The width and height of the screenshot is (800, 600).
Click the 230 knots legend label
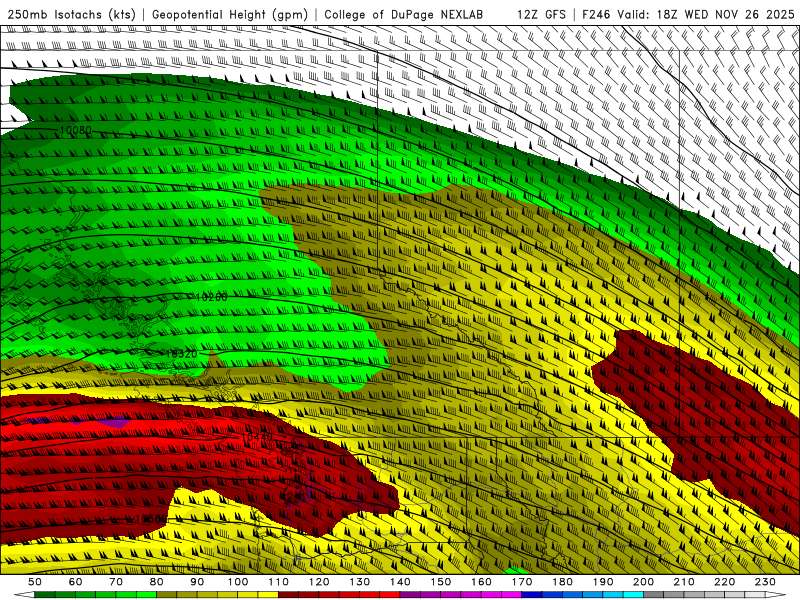(765, 582)
